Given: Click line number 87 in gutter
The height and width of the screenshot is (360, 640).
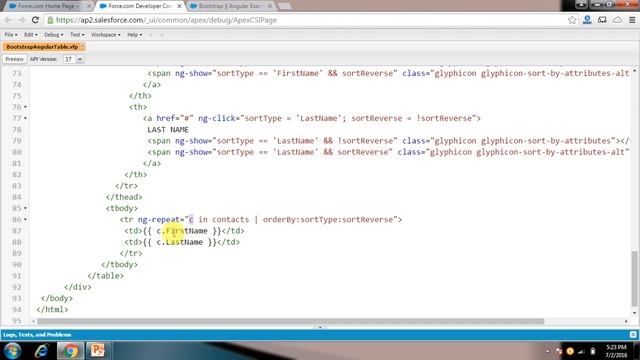Looking at the screenshot, I should click(x=17, y=231).
